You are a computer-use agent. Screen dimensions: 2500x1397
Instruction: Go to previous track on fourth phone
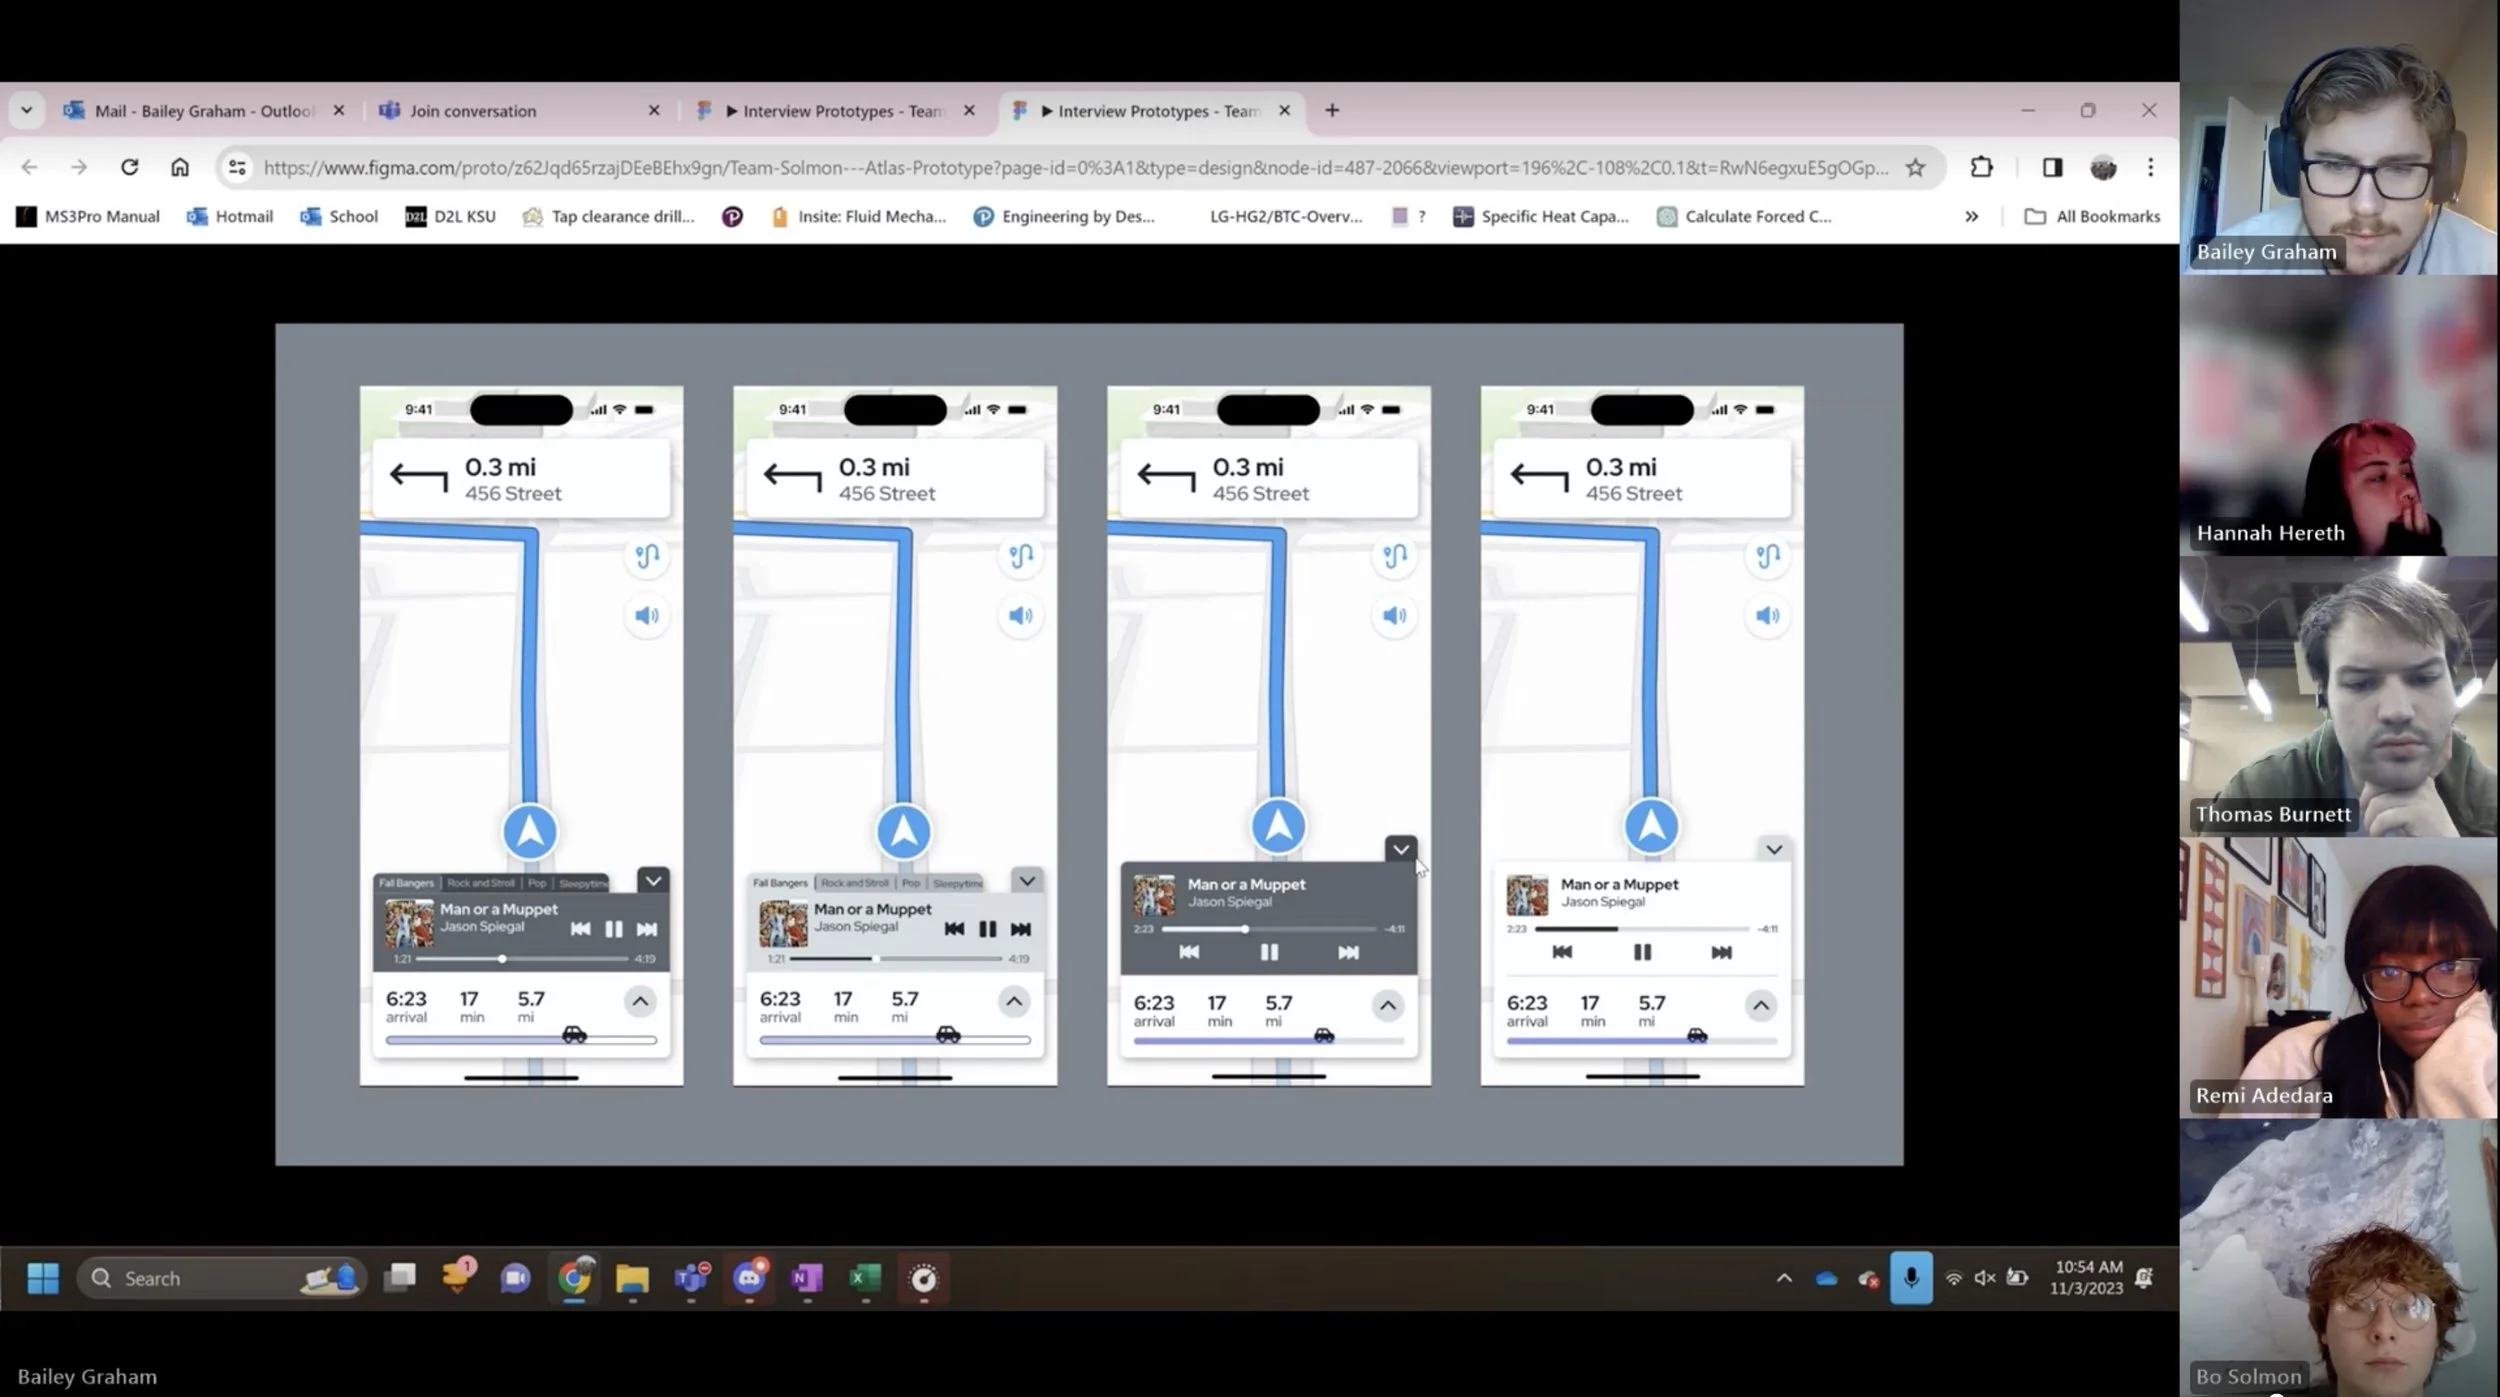[x=1562, y=952]
